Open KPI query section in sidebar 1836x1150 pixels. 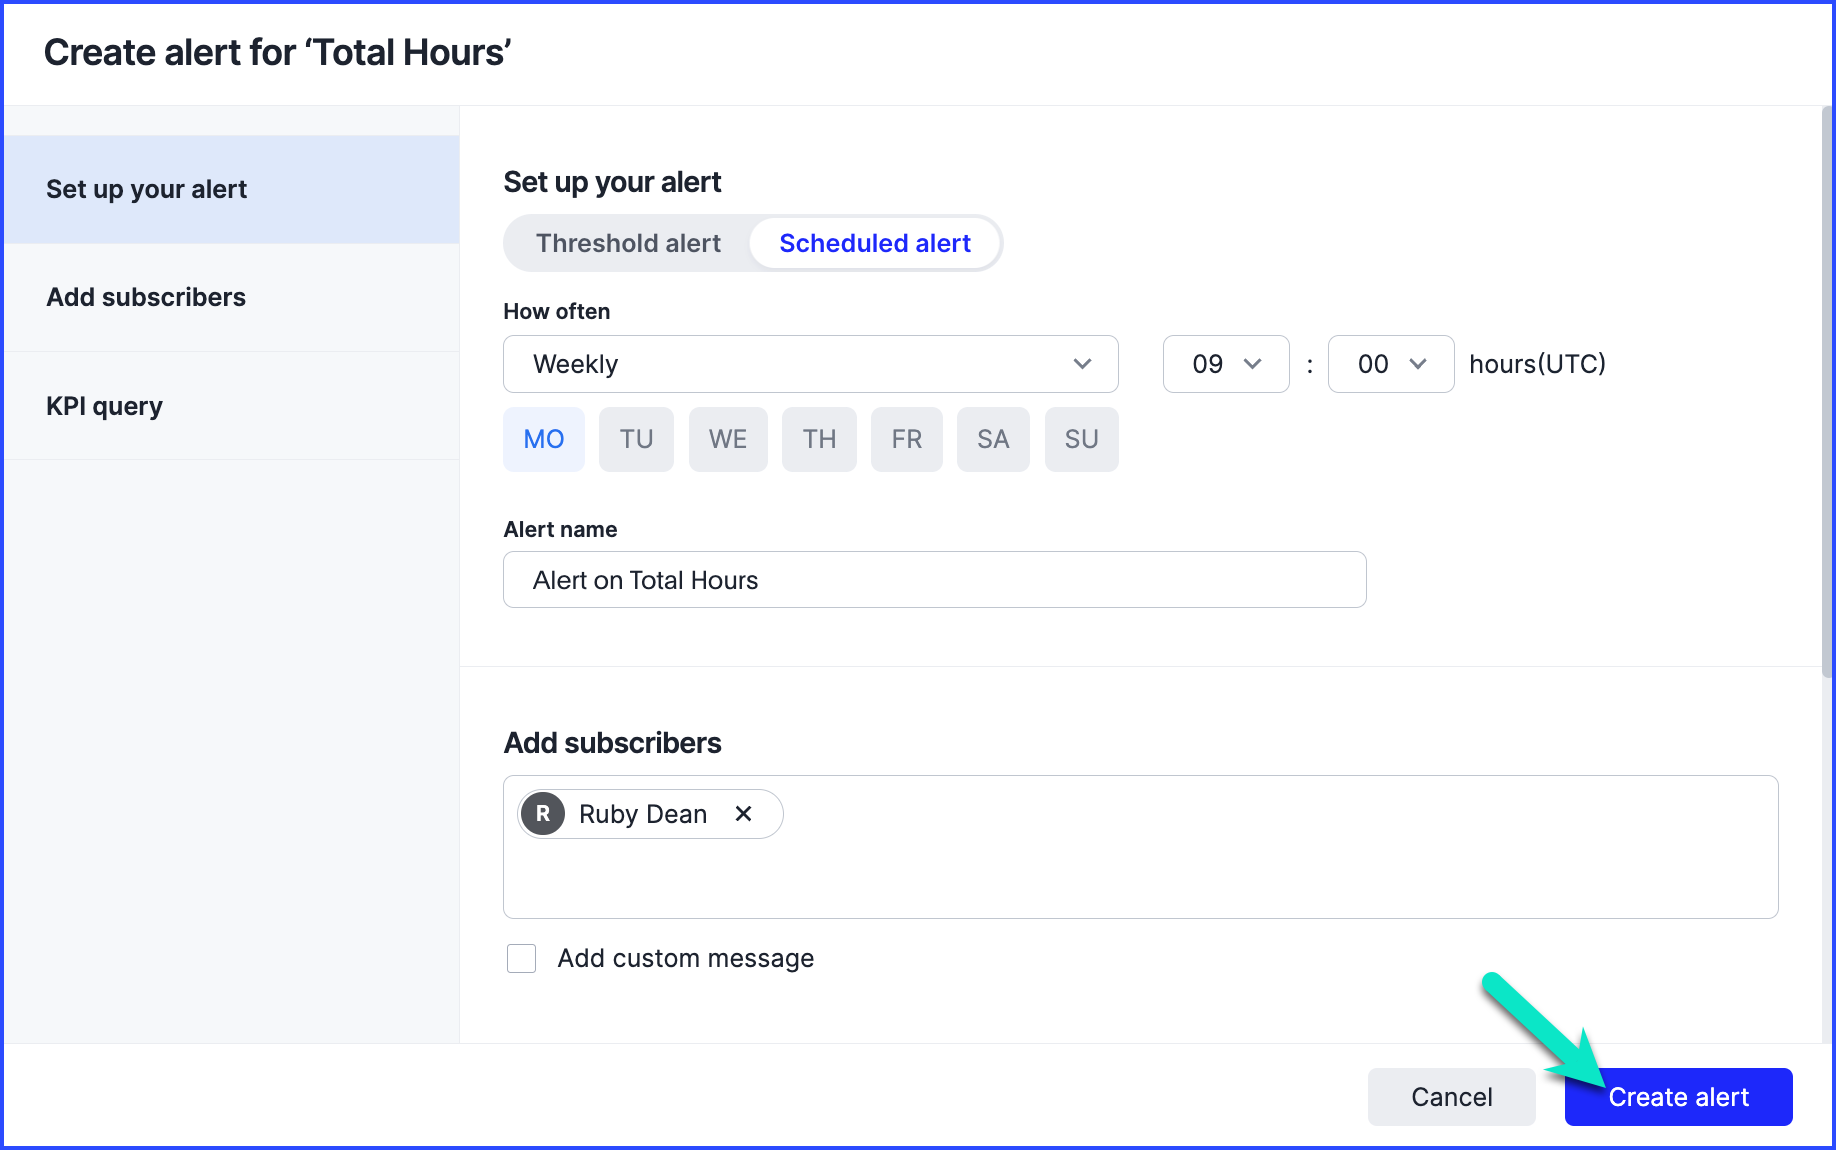pyautogui.click(x=104, y=406)
